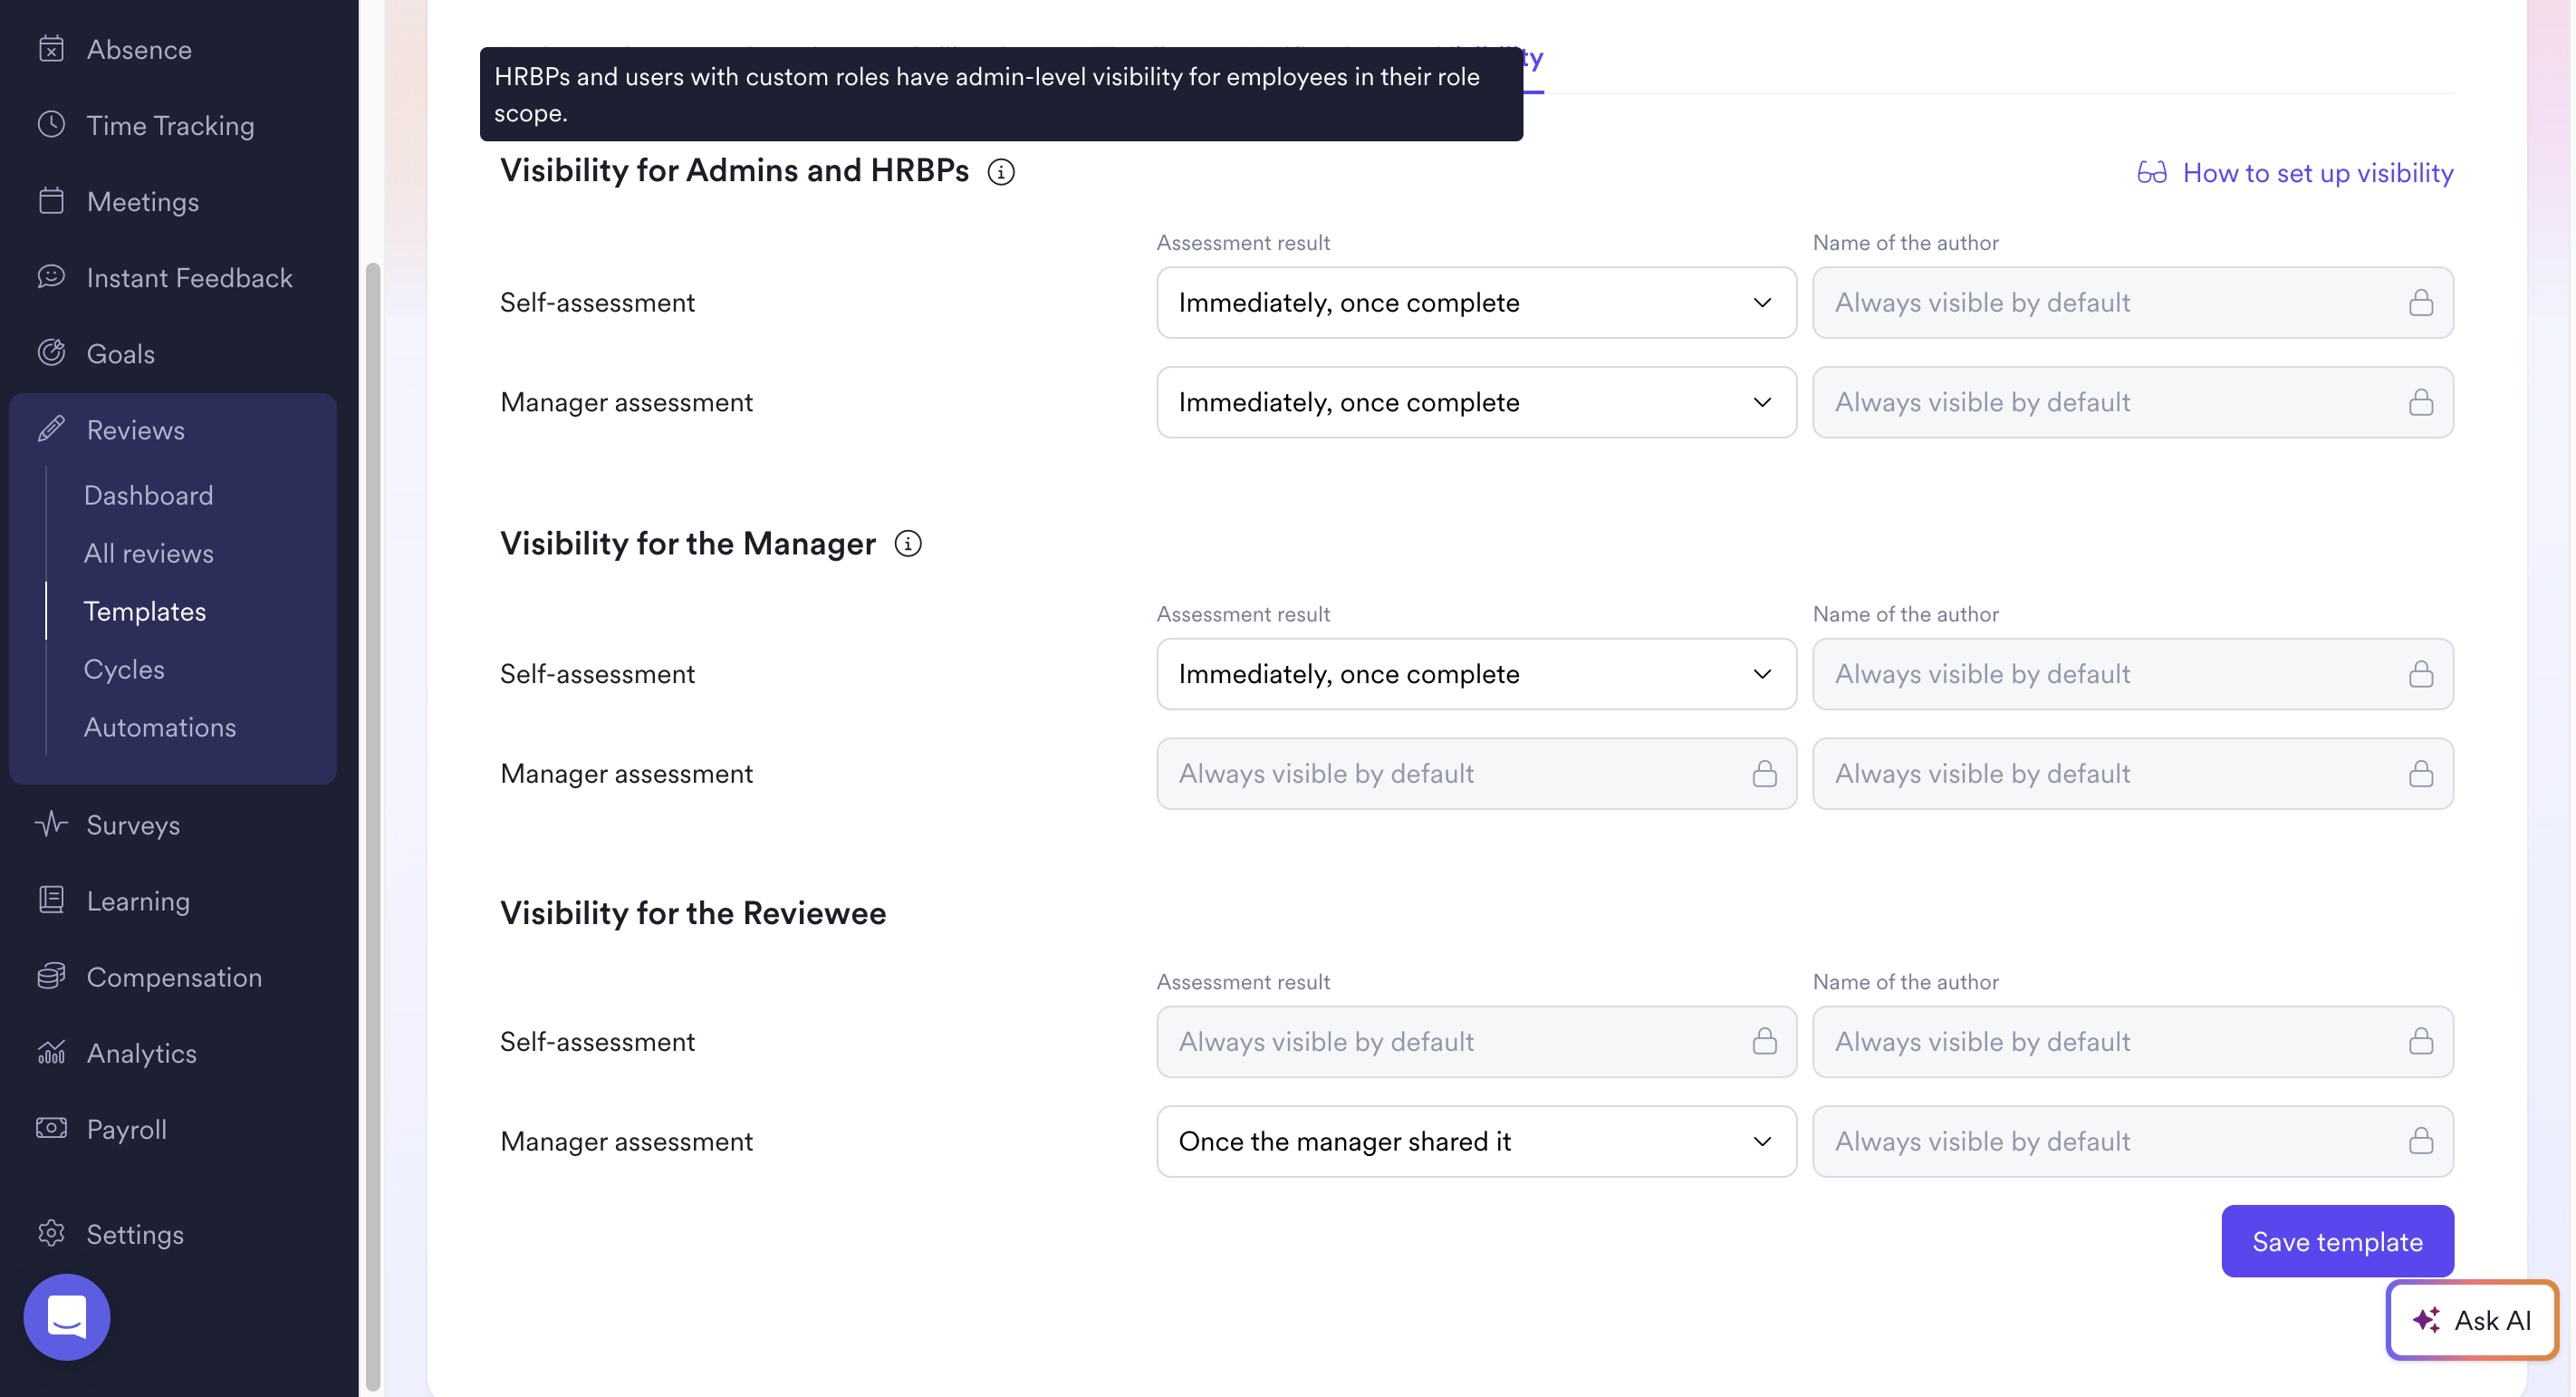
Task: Open Admins self-assessment result dropdown
Action: (1476, 302)
